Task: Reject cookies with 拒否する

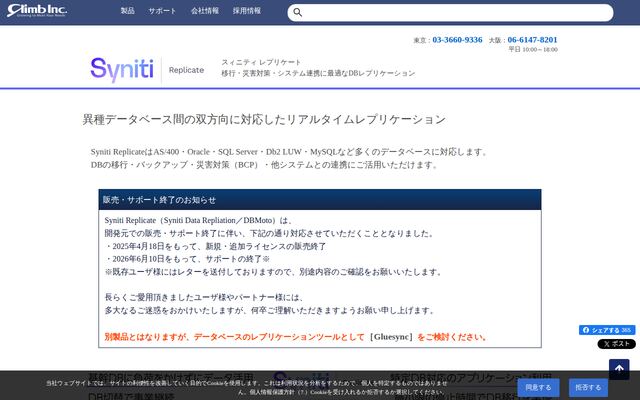Action: point(588,387)
